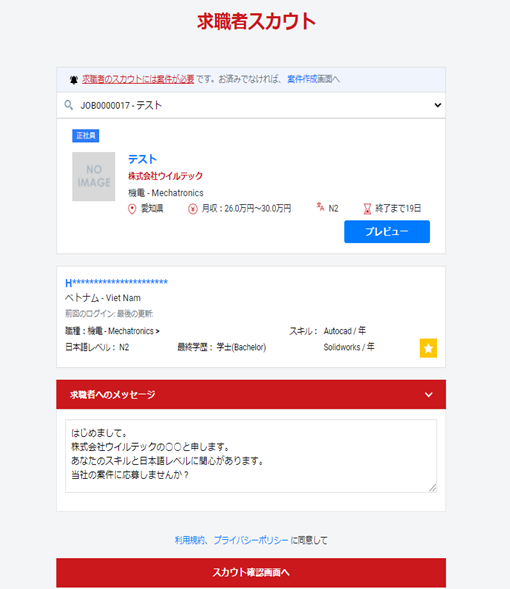Open the 利用規約 link
This screenshot has width=510, height=589.
point(190,541)
